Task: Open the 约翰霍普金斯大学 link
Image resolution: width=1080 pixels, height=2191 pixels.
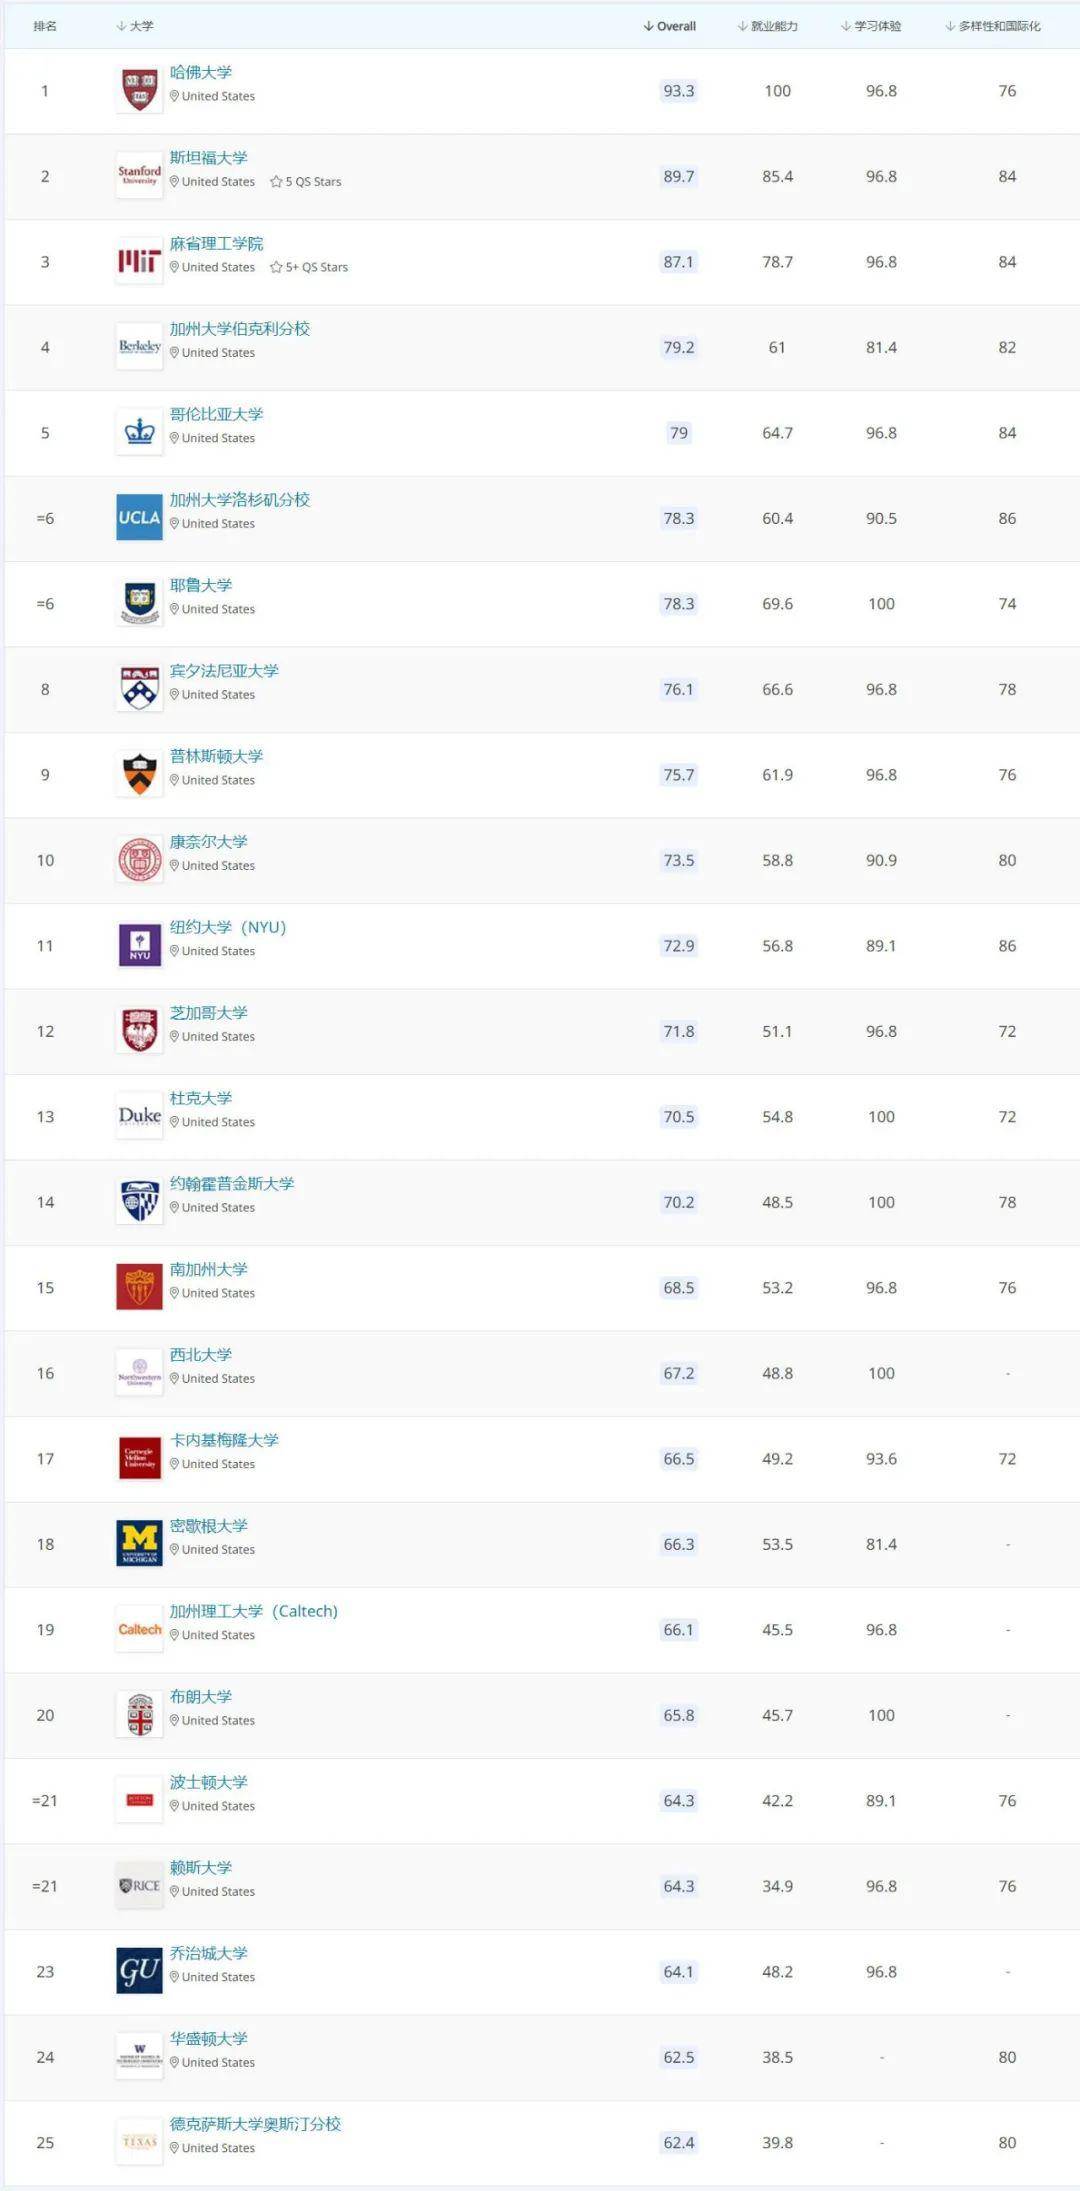Action: point(231,1184)
